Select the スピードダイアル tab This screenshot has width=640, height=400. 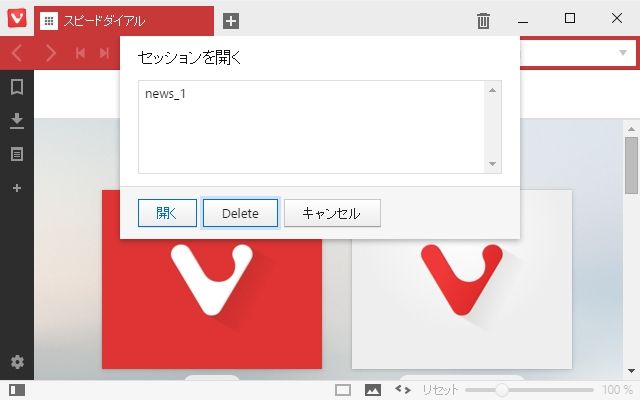point(124,21)
